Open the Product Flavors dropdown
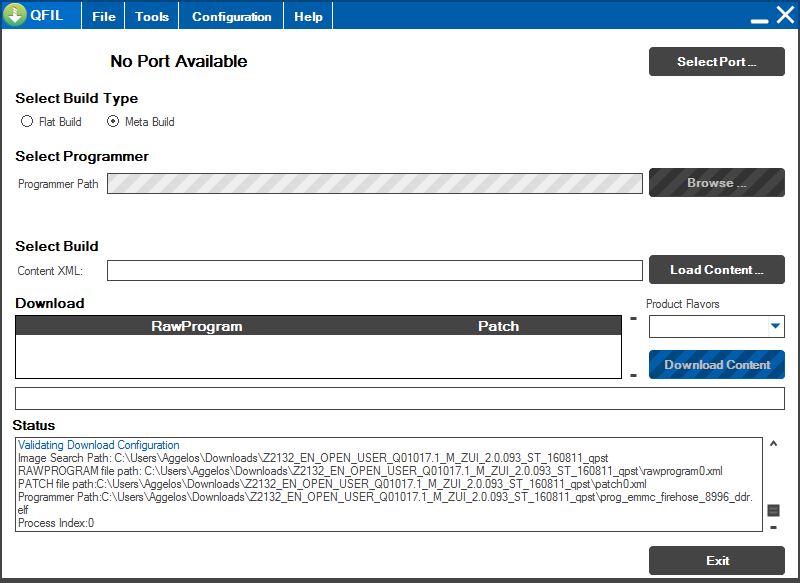Screen dimensions: 800x583 pos(776,326)
